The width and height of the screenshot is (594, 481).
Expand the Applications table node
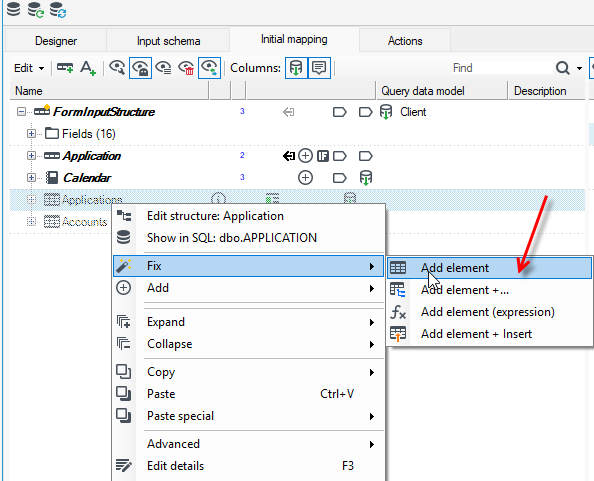coord(31,200)
